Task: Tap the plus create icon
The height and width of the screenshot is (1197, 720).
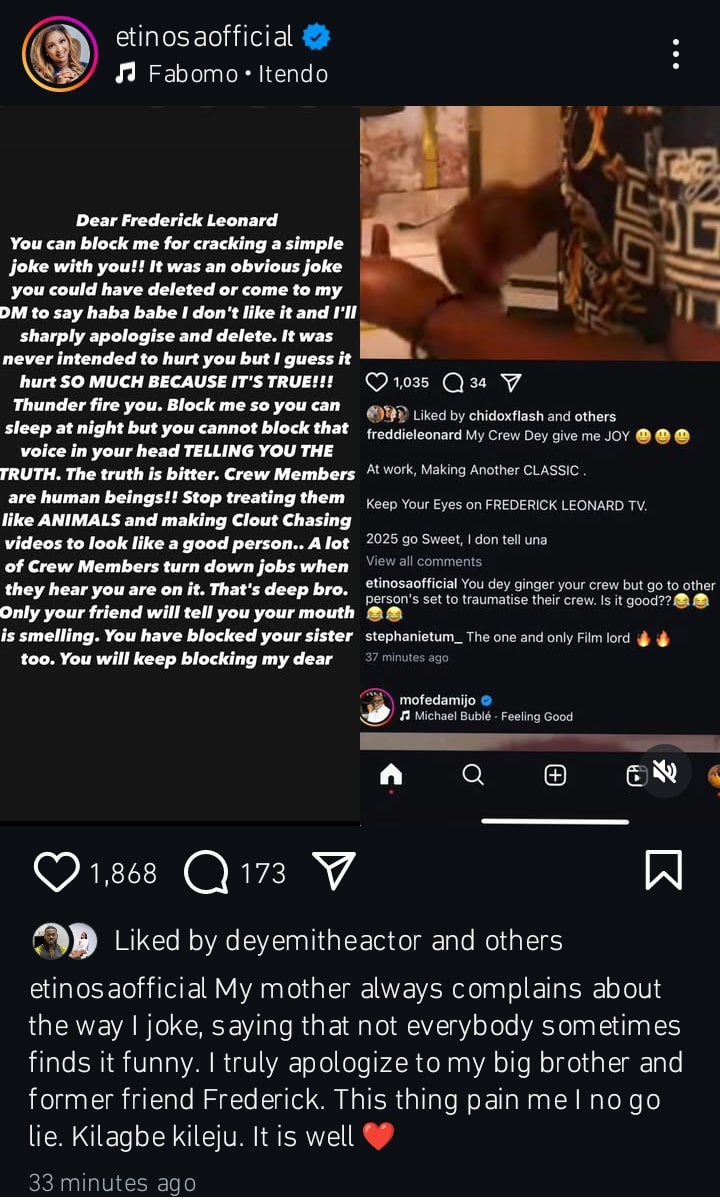Action: coord(555,776)
